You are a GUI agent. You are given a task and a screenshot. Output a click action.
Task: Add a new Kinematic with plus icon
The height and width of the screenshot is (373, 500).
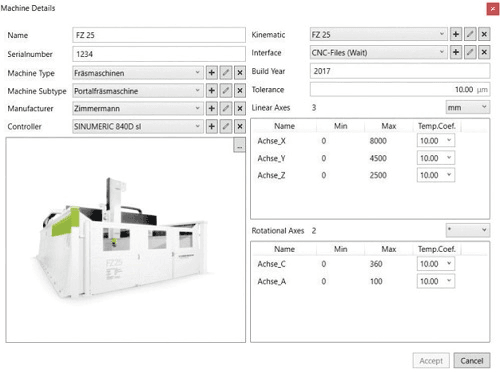click(456, 34)
